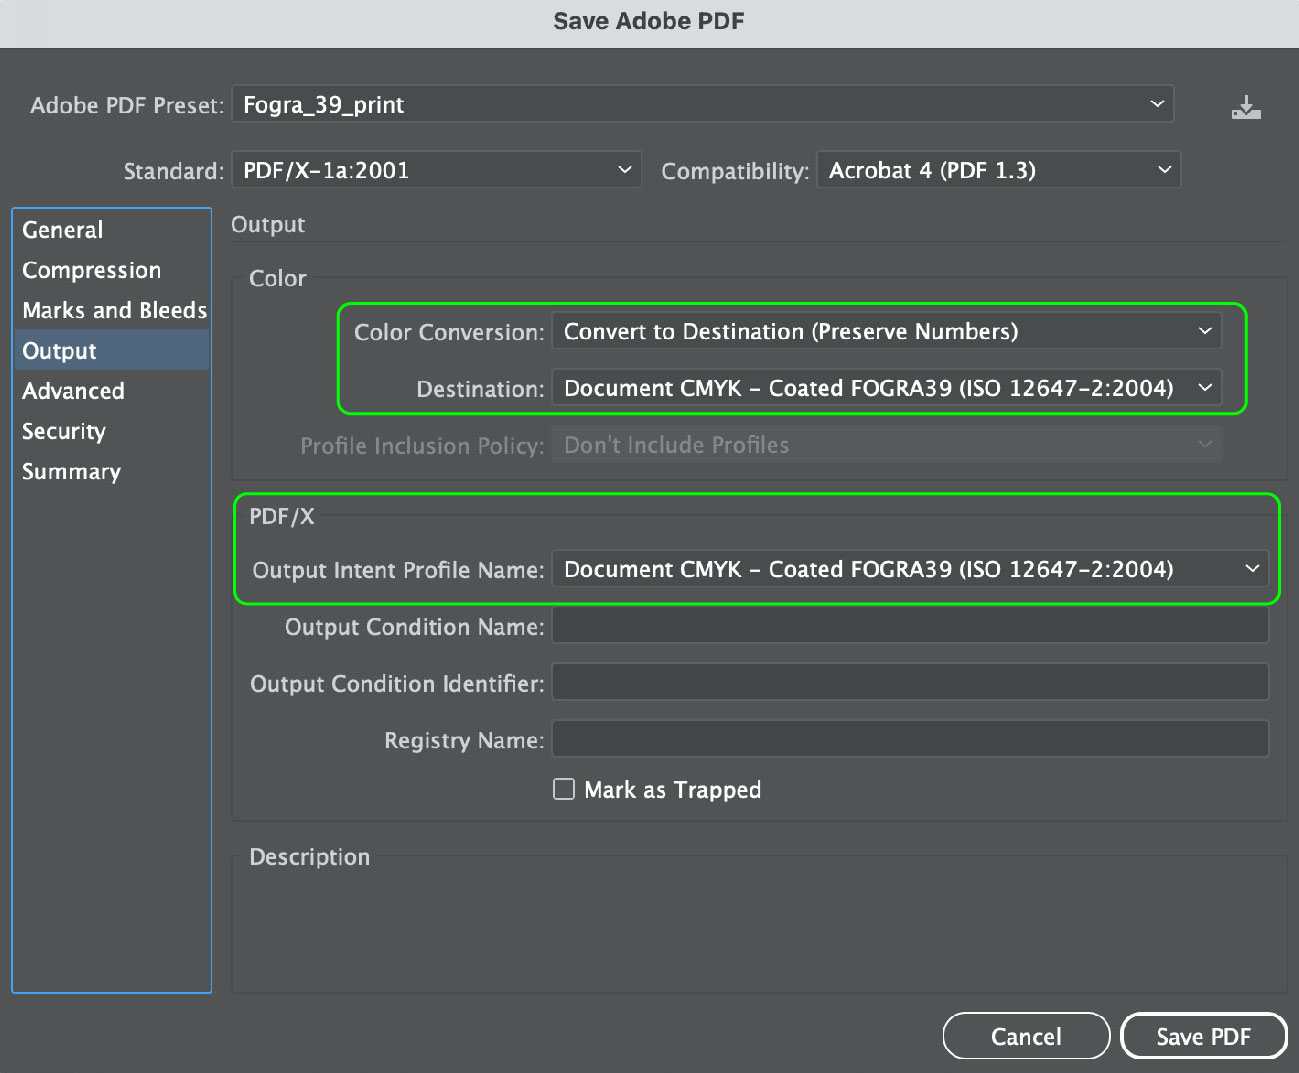Select the Compression section
1299x1073 pixels.
click(x=111, y=270)
